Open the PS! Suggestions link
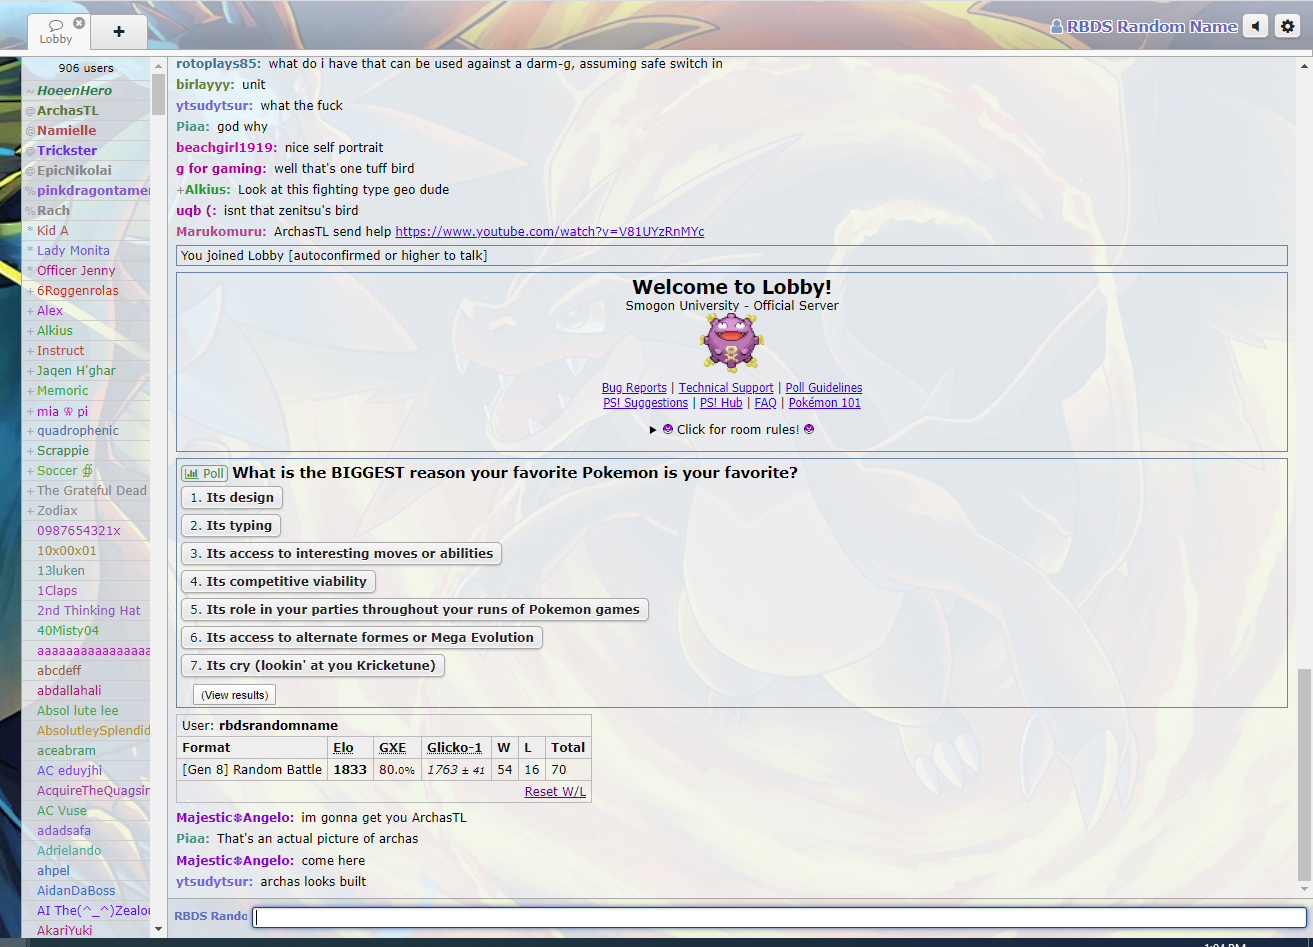Image resolution: width=1313 pixels, height=947 pixels. tap(645, 403)
